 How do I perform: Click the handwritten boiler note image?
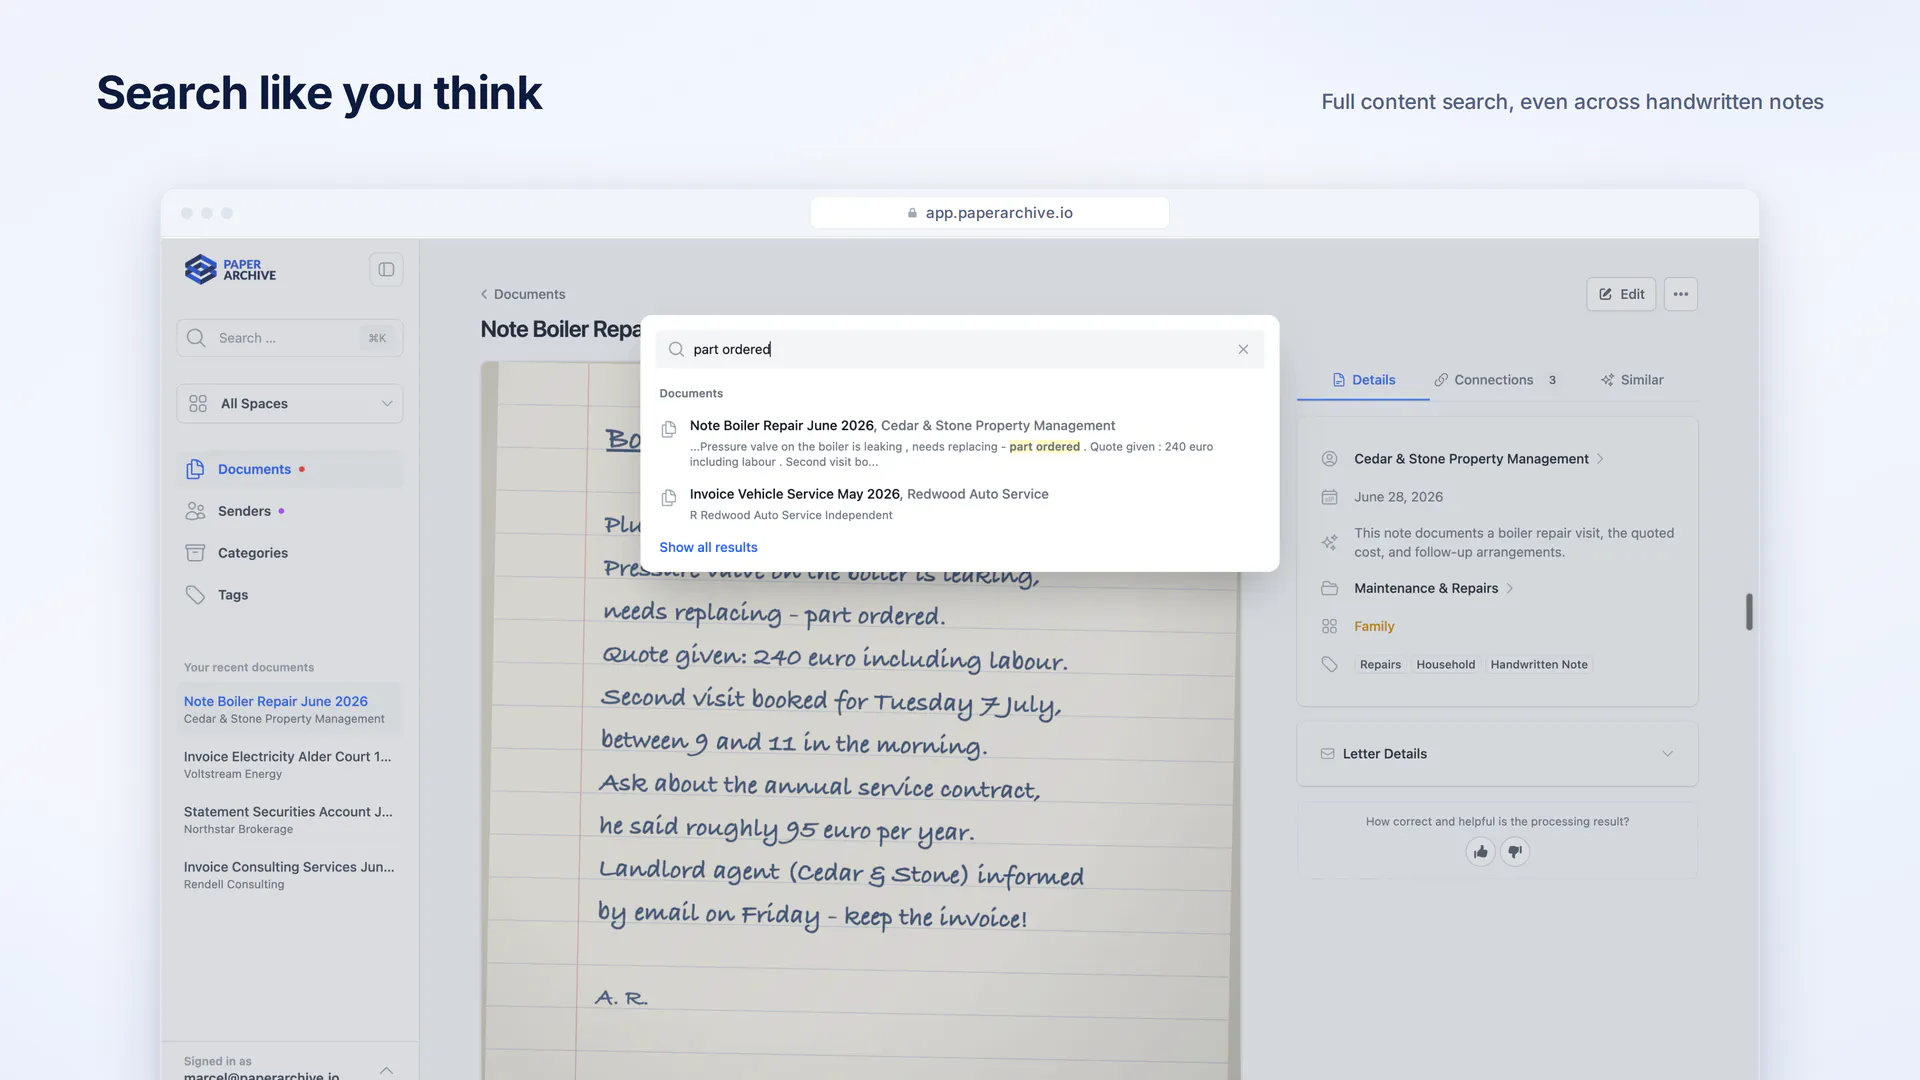click(860, 720)
